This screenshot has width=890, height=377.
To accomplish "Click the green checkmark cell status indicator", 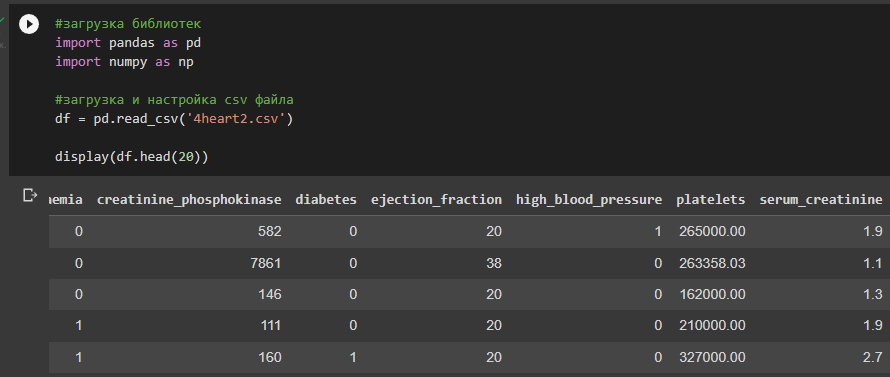I will 2,19.
